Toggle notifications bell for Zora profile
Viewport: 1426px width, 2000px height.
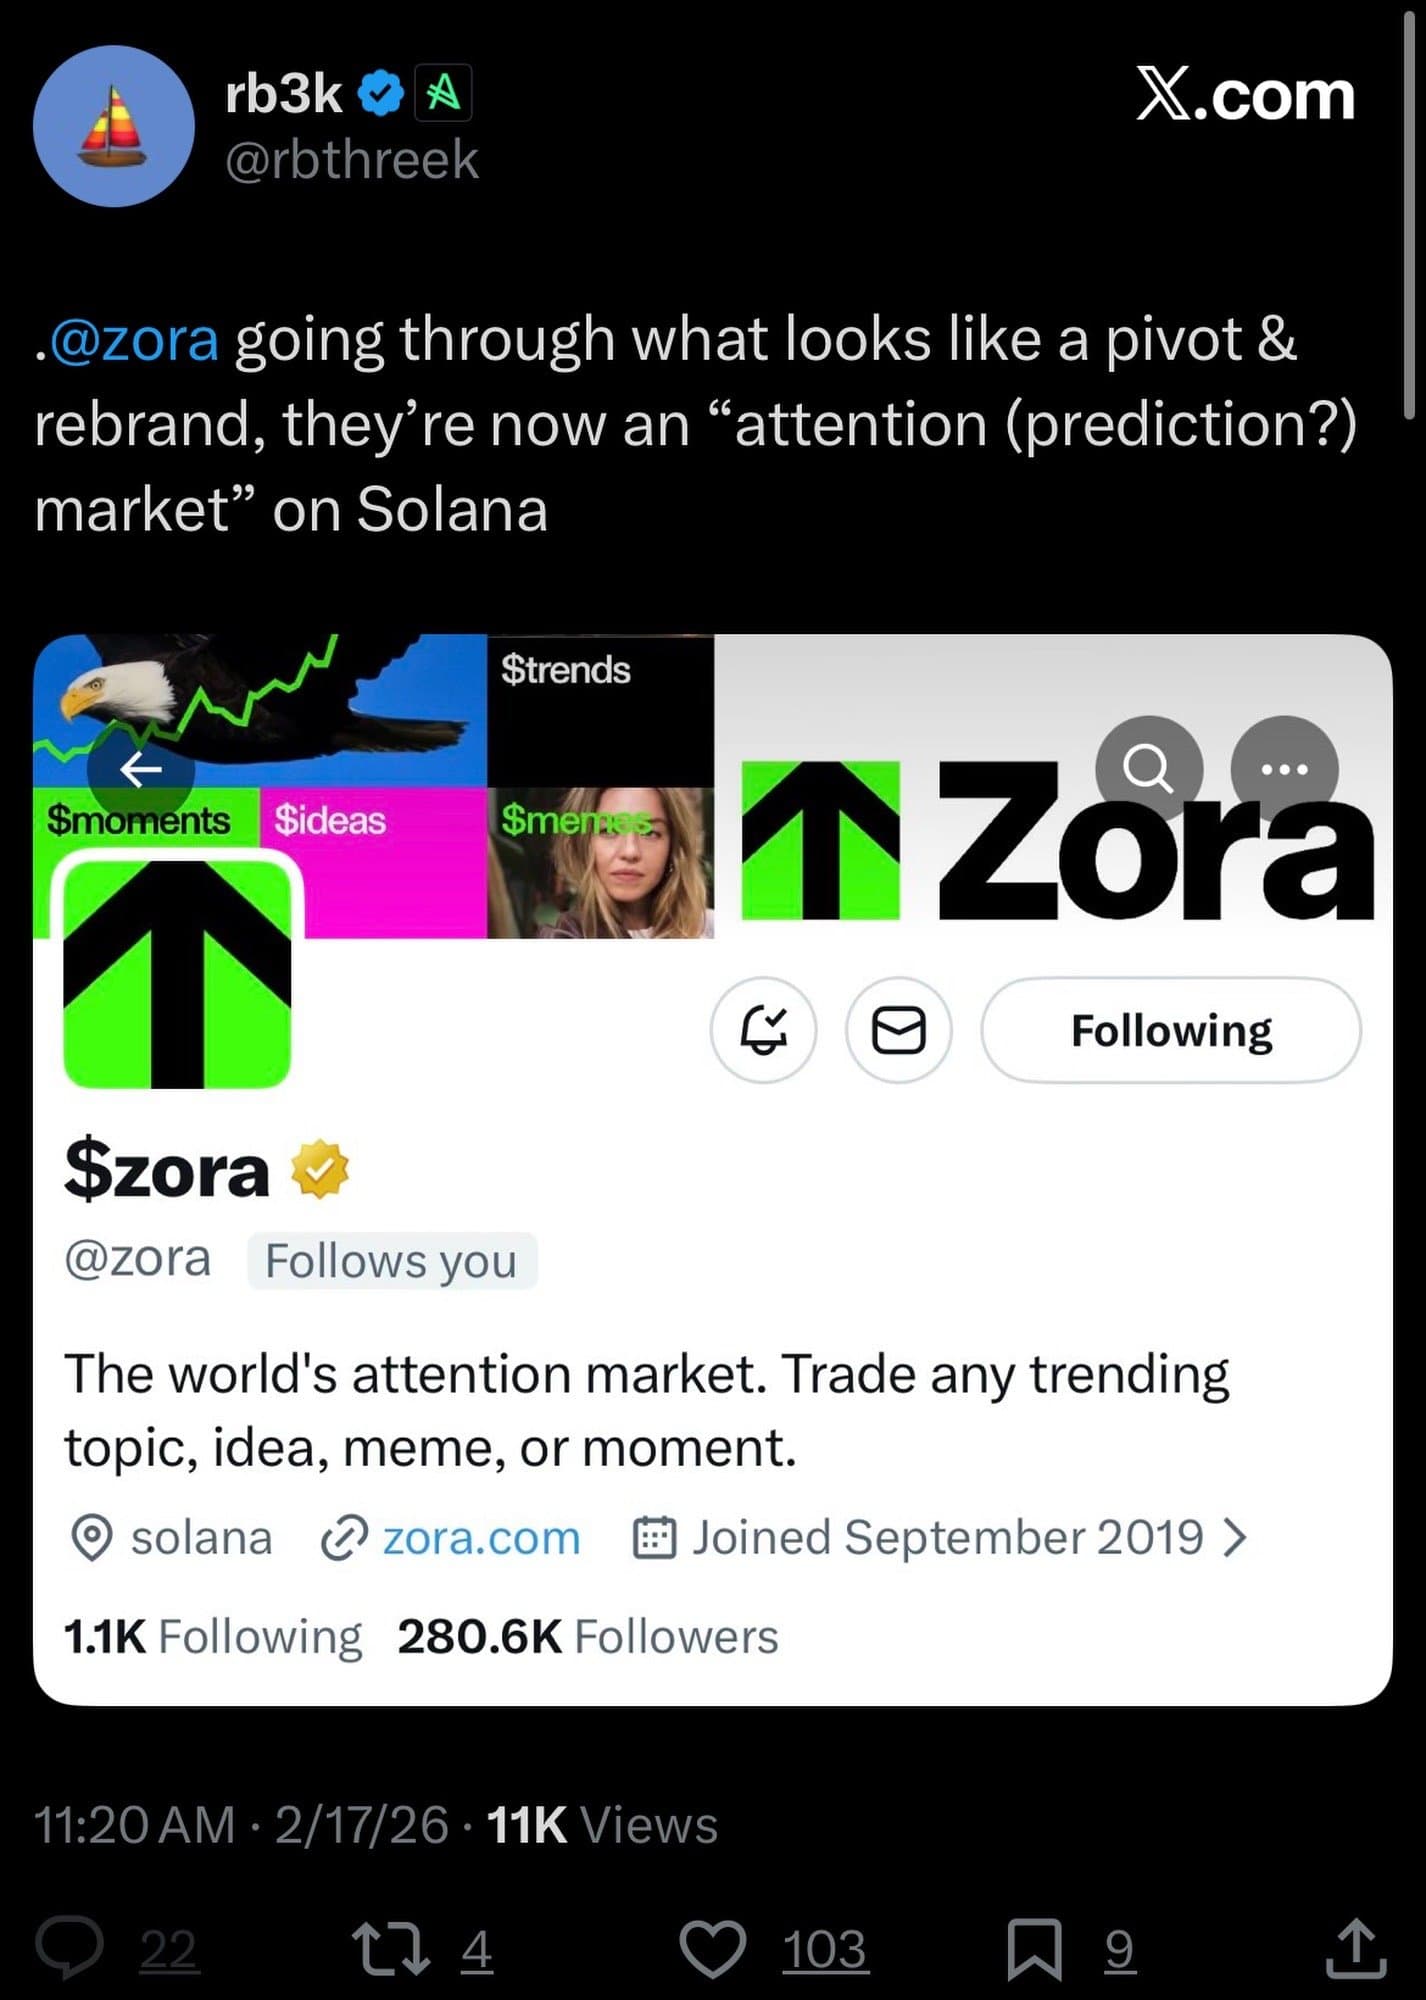pos(763,1030)
